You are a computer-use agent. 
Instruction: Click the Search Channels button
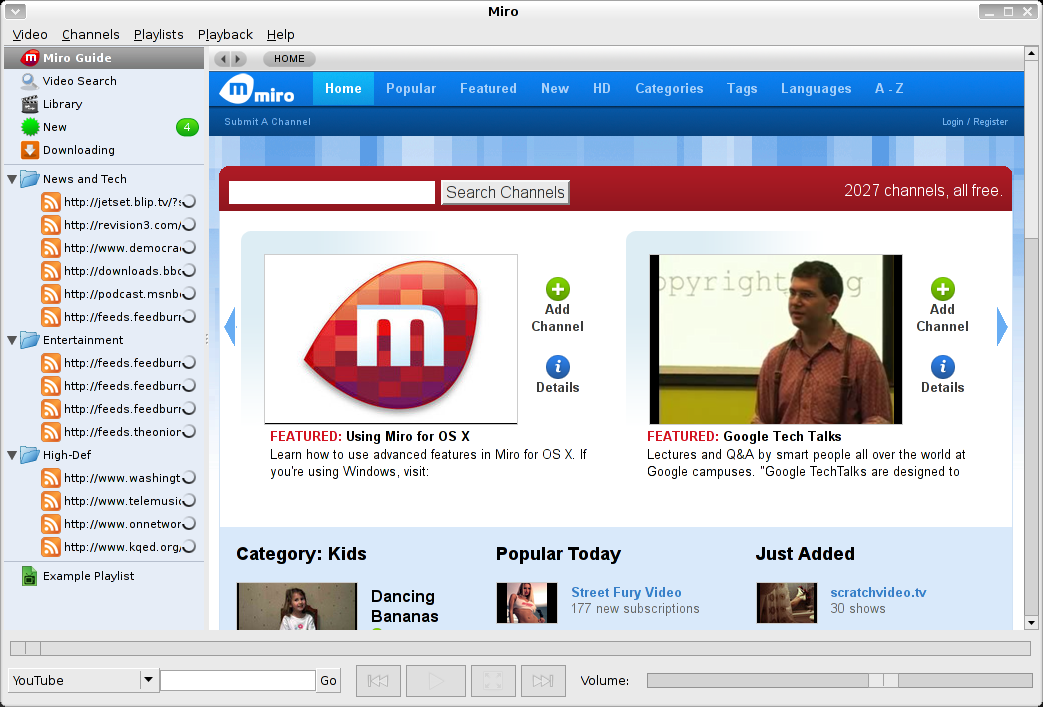point(505,192)
